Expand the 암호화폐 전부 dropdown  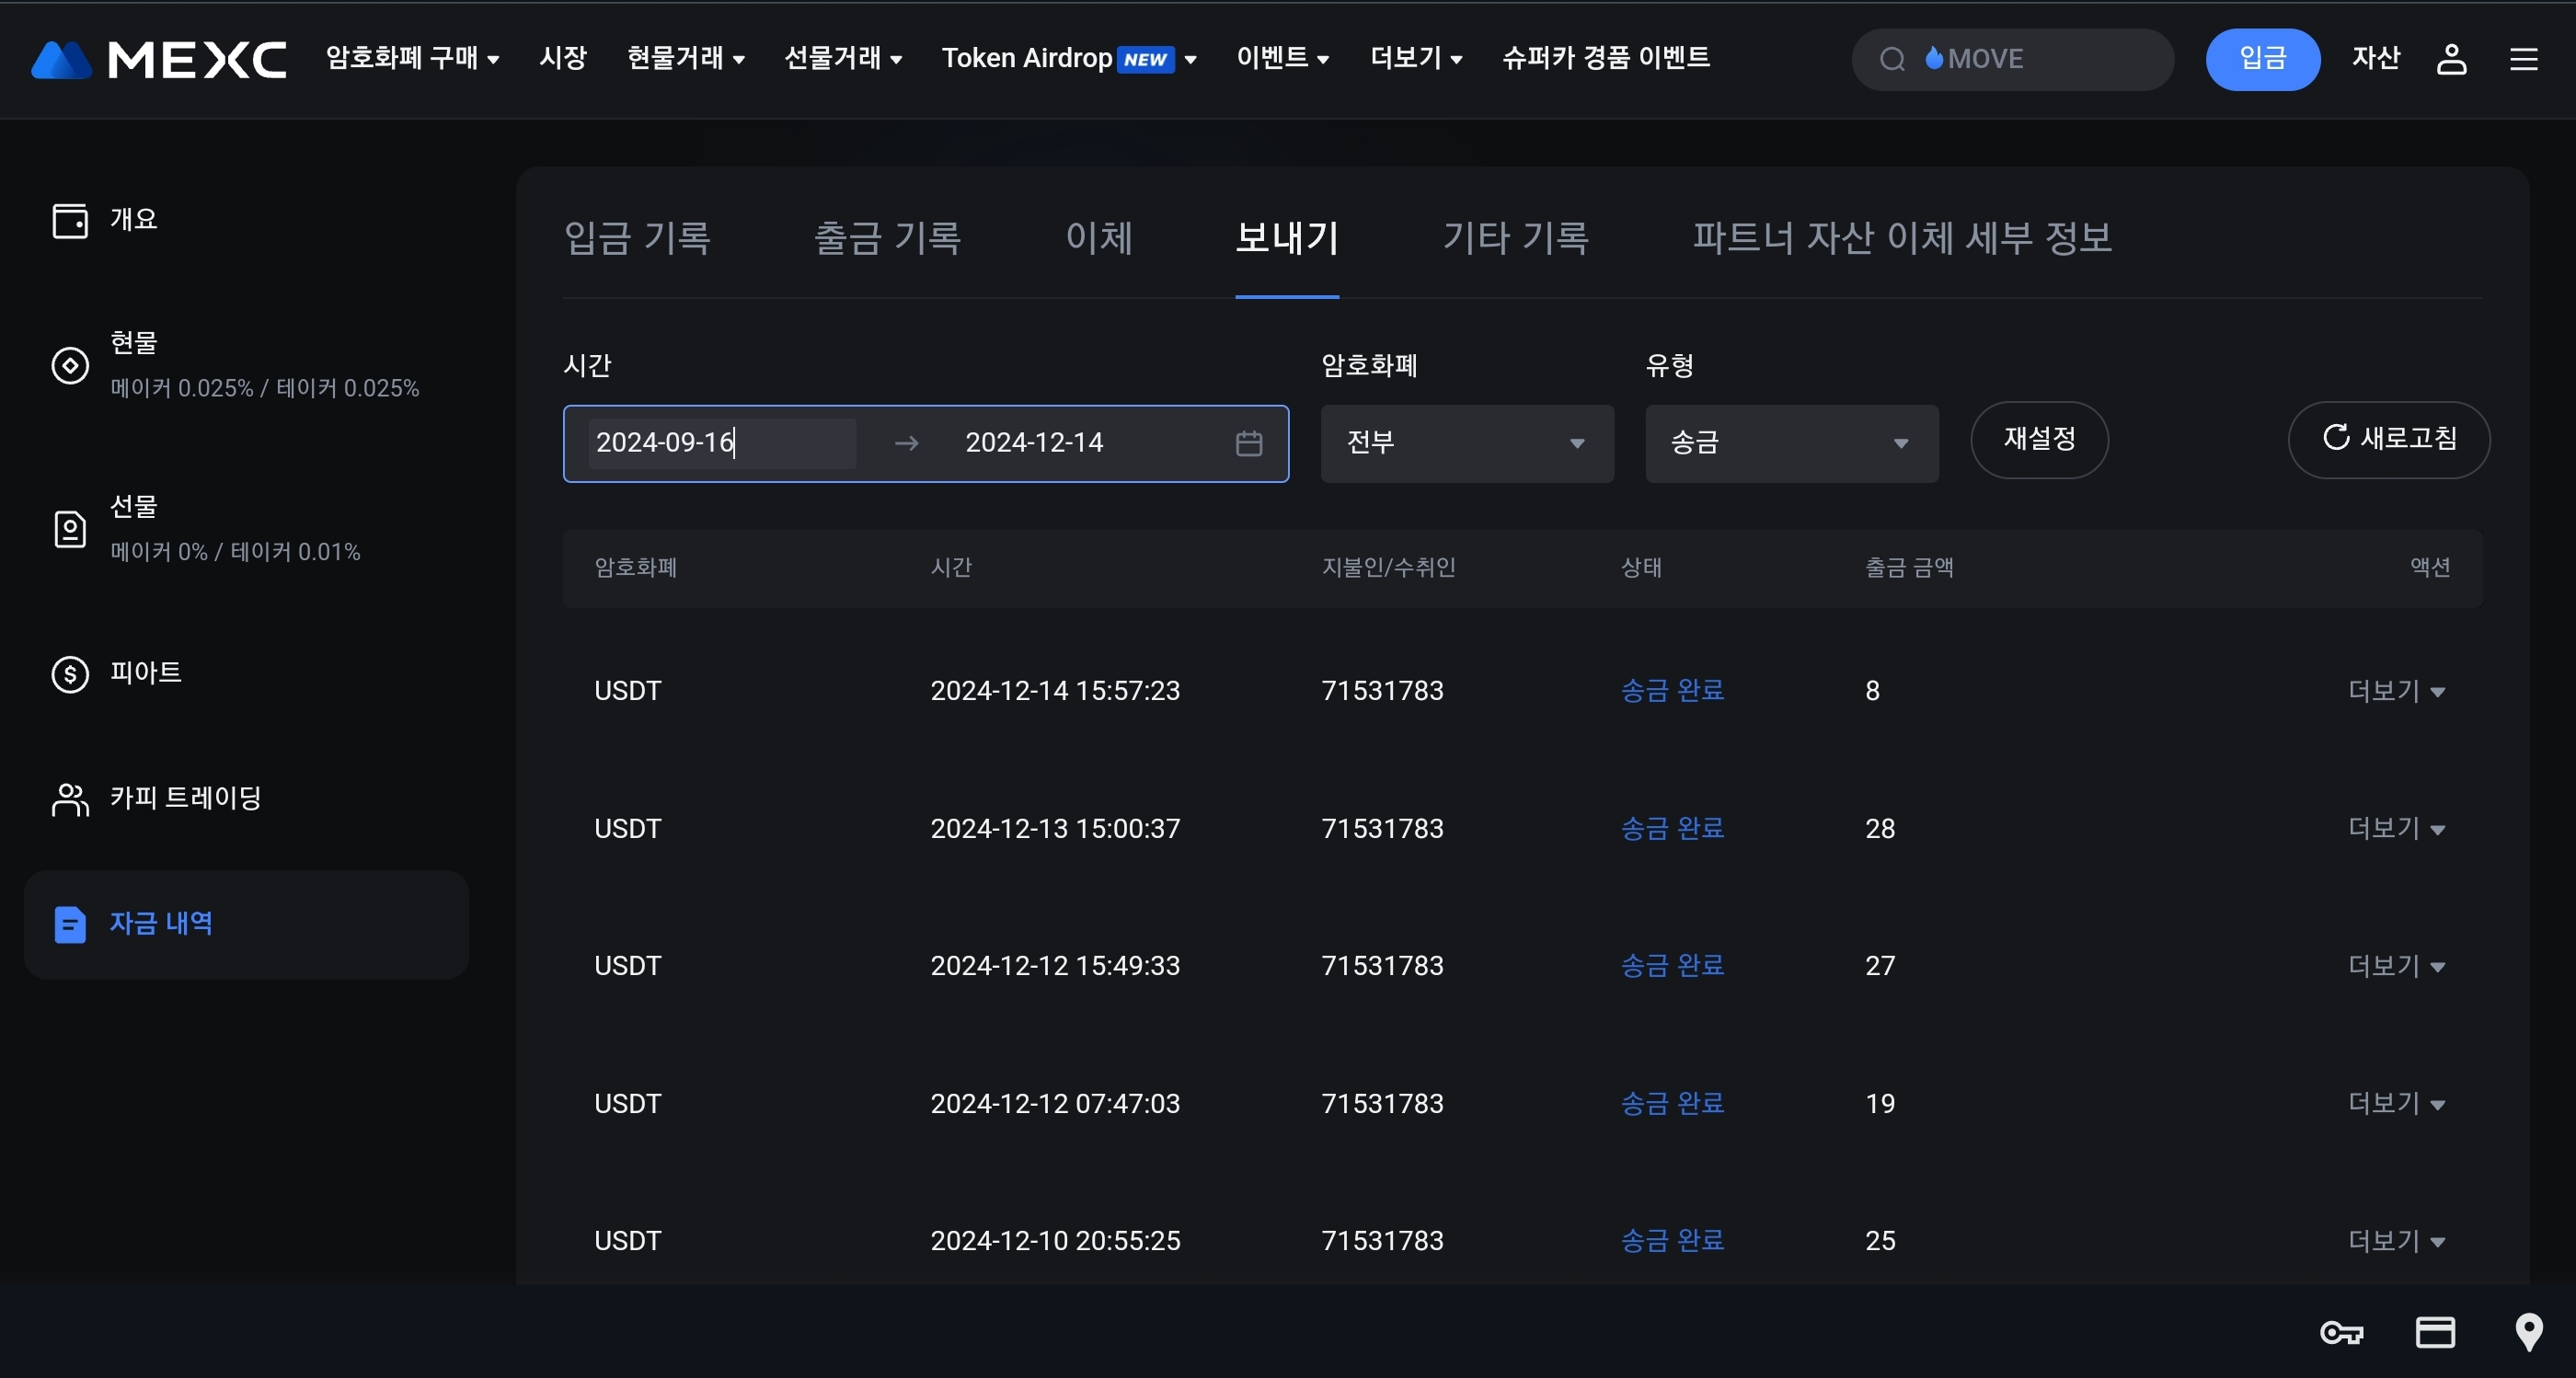coord(1466,443)
